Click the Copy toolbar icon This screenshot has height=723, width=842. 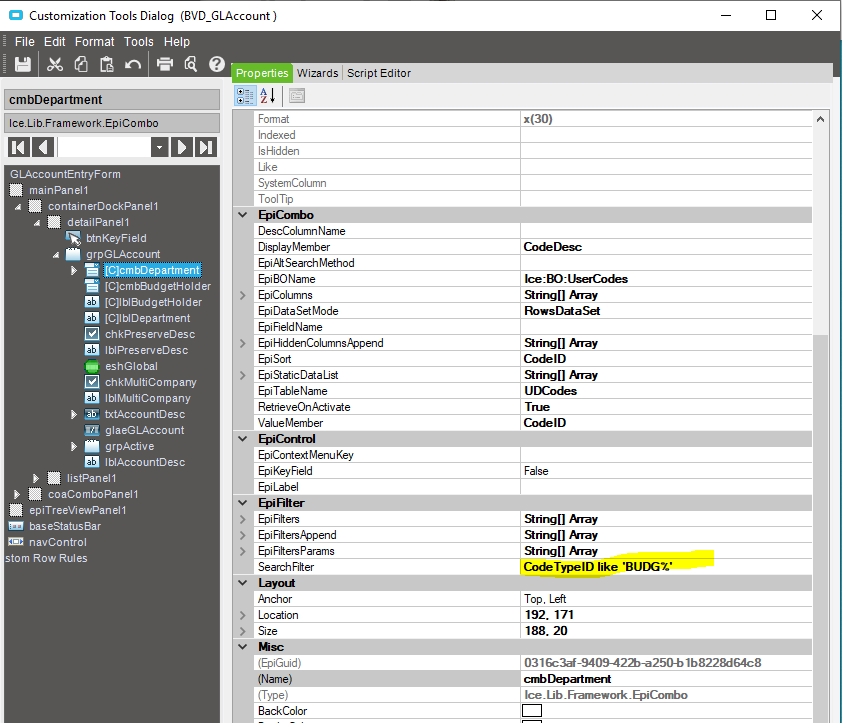[x=81, y=64]
